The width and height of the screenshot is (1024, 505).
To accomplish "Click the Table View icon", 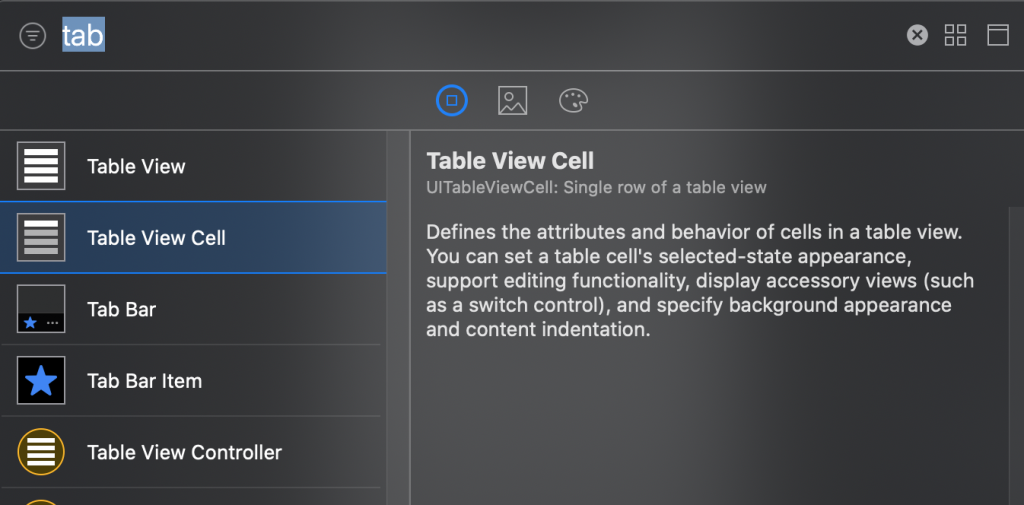I will click(41, 166).
